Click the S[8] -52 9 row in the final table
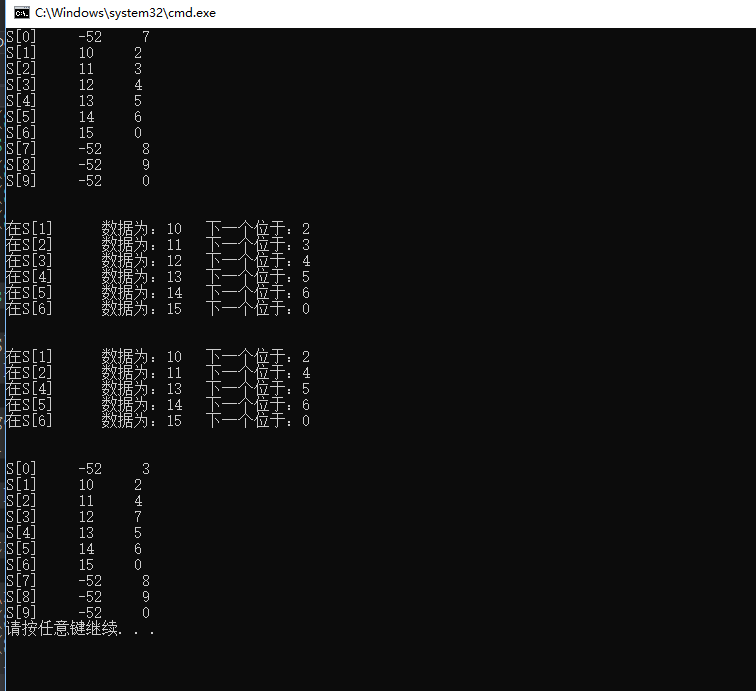Image resolution: width=756 pixels, height=691 pixels. 78,597
